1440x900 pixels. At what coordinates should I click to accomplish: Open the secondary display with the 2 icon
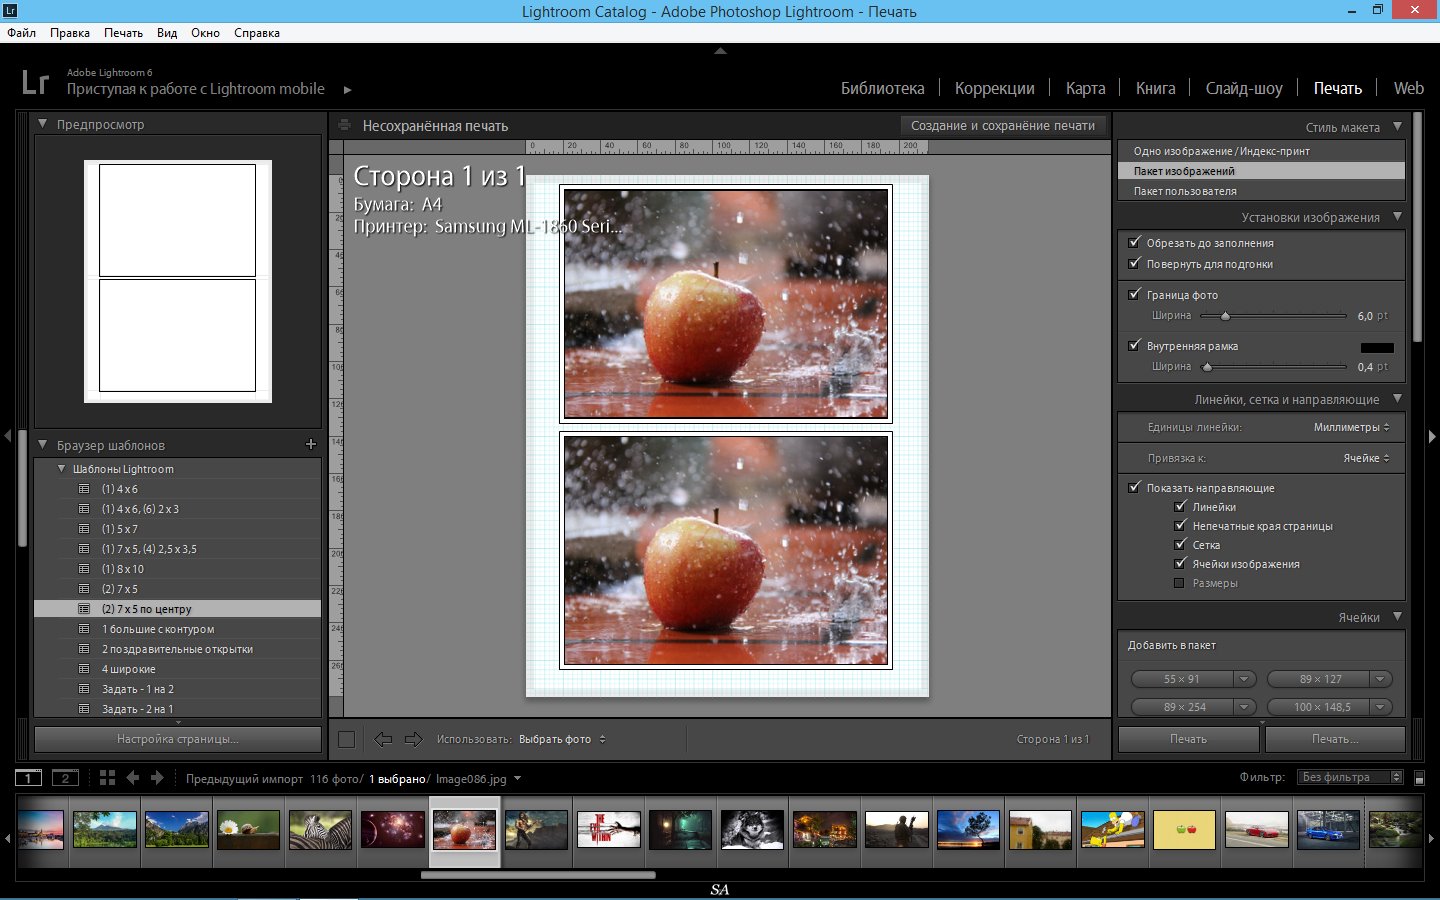click(66, 777)
